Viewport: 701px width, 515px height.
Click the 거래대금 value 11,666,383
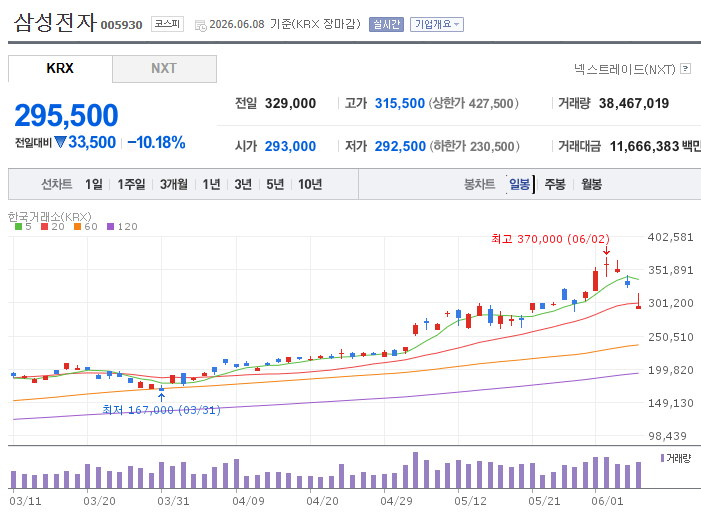click(x=644, y=146)
